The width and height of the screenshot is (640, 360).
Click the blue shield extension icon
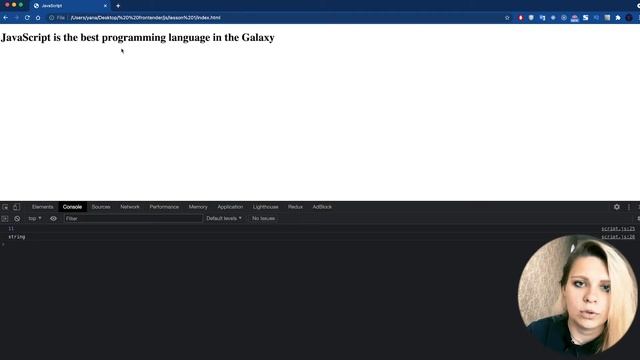[531, 18]
